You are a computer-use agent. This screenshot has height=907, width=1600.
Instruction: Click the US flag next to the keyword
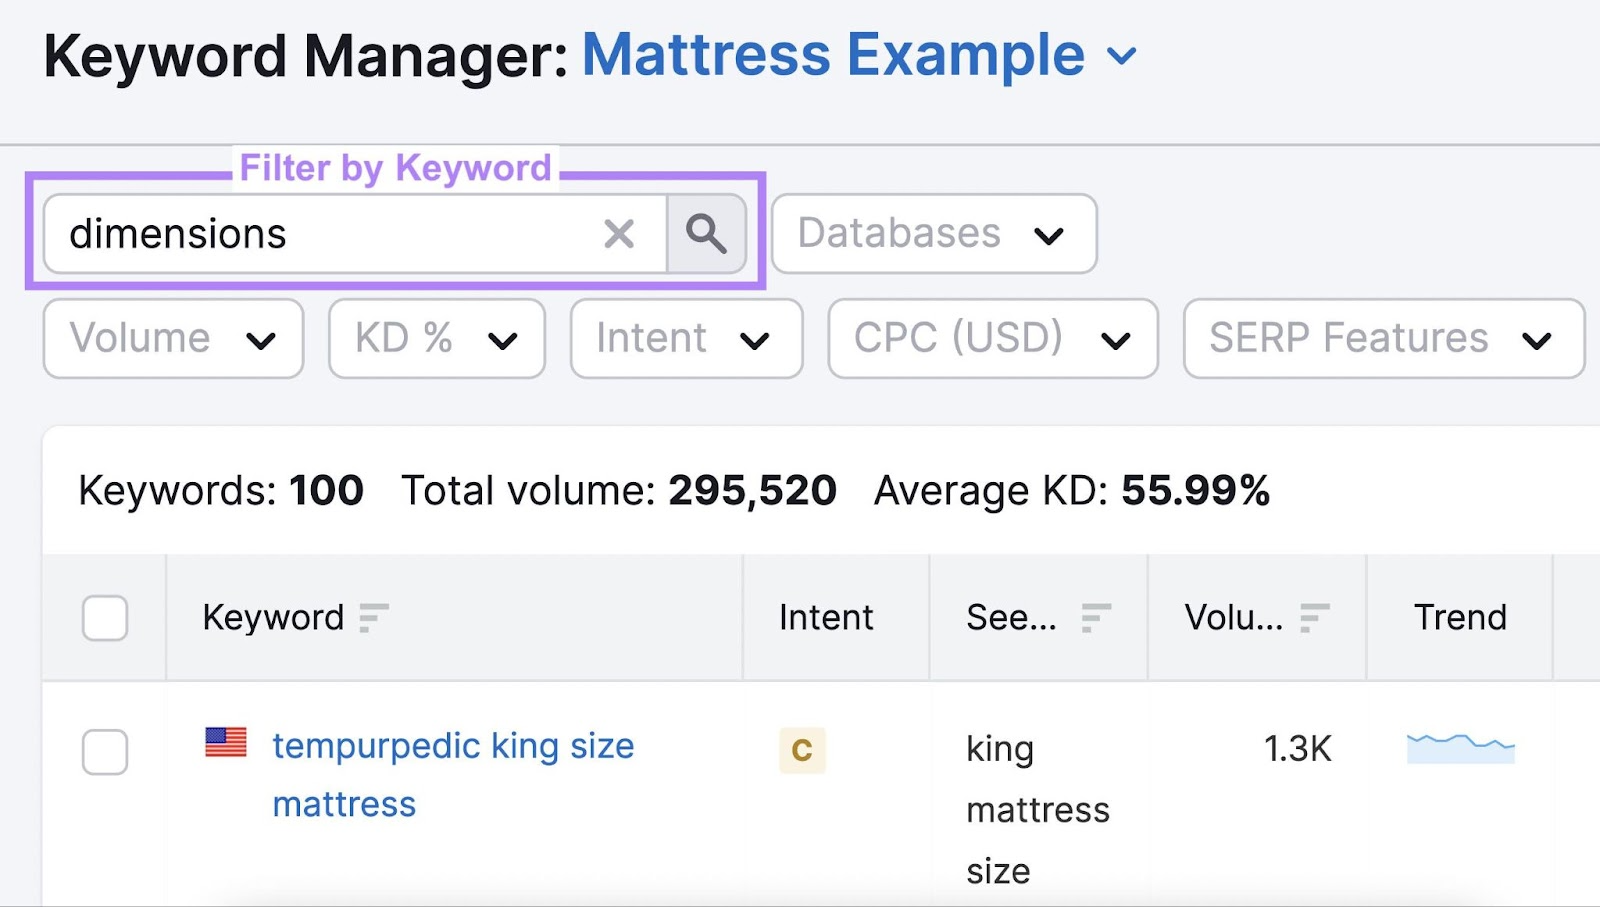[226, 743]
